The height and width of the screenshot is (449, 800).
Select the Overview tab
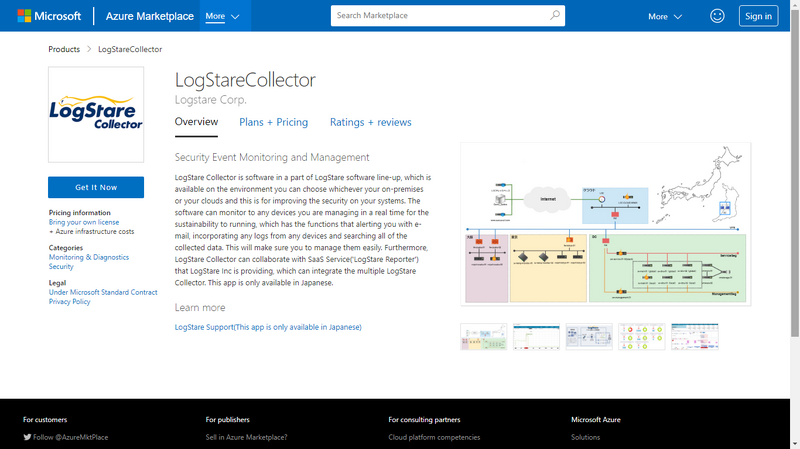pos(196,122)
